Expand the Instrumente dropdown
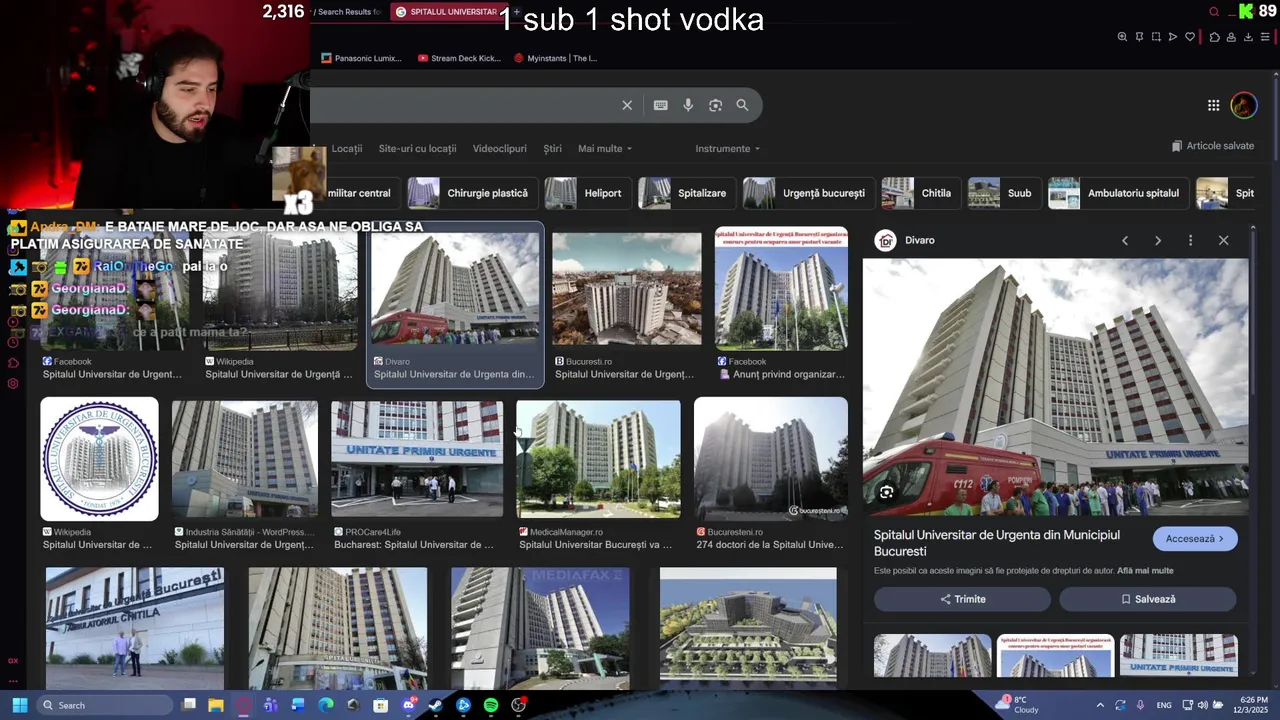This screenshot has height=720, width=1280. tap(728, 148)
